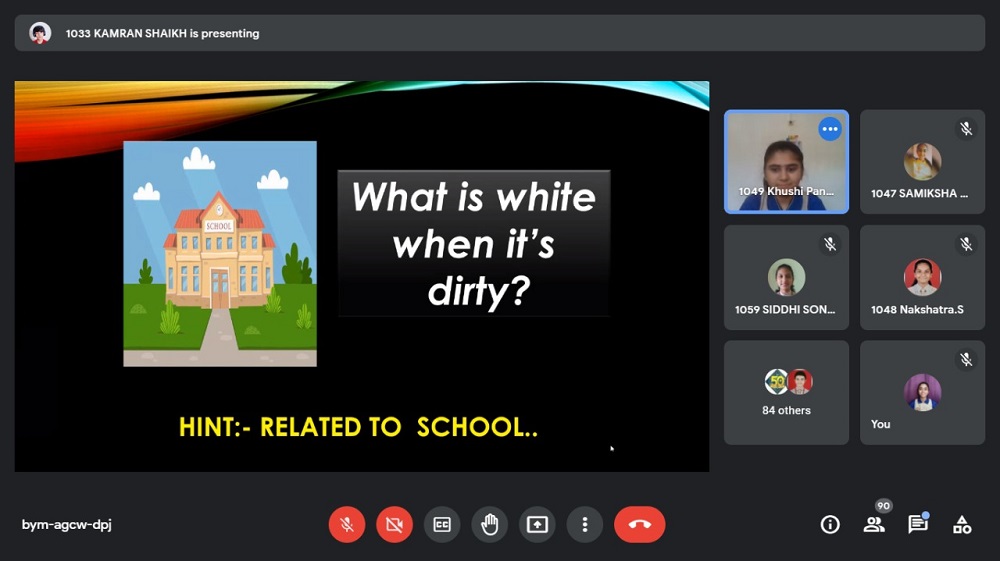Click the 1048 Nakshatra.S participant tile
This screenshot has width=1000, height=561.
(922, 277)
